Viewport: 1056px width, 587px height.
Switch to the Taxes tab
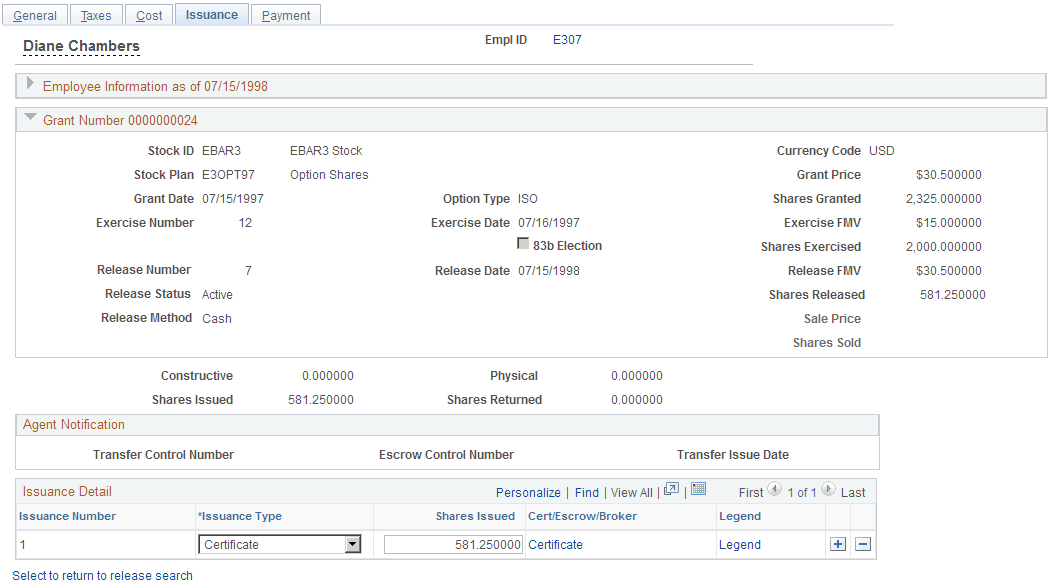[96, 14]
